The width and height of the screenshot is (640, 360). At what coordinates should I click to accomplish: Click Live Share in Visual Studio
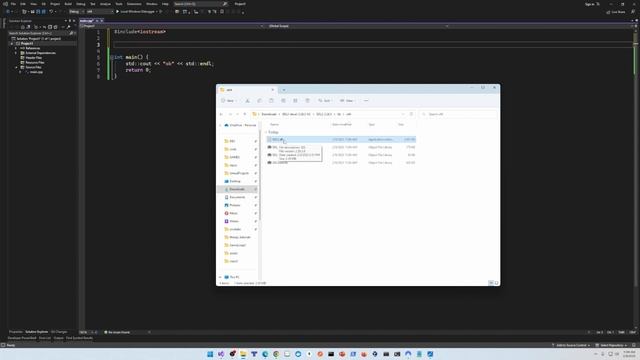tap(616, 12)
